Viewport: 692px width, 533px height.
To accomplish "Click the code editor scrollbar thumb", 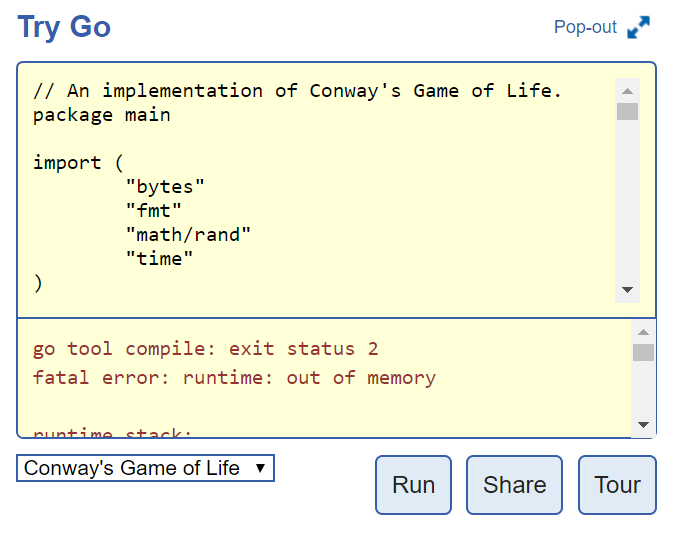I will pyautogui.click(x=628, y=111).
